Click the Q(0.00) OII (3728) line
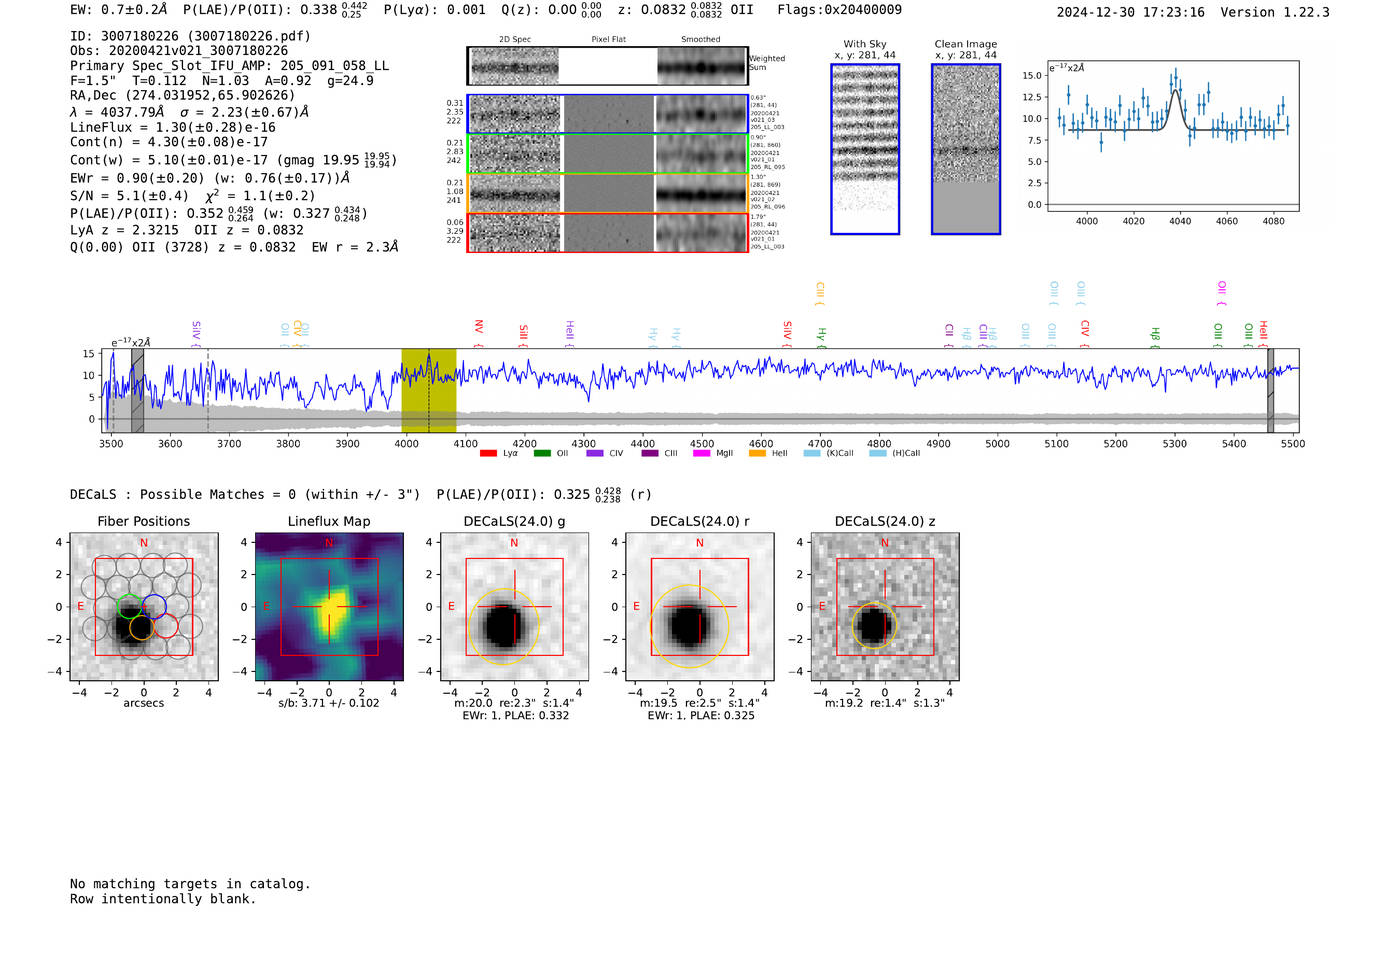Viewport: 1400px width, 953px height. pos(234,247)
